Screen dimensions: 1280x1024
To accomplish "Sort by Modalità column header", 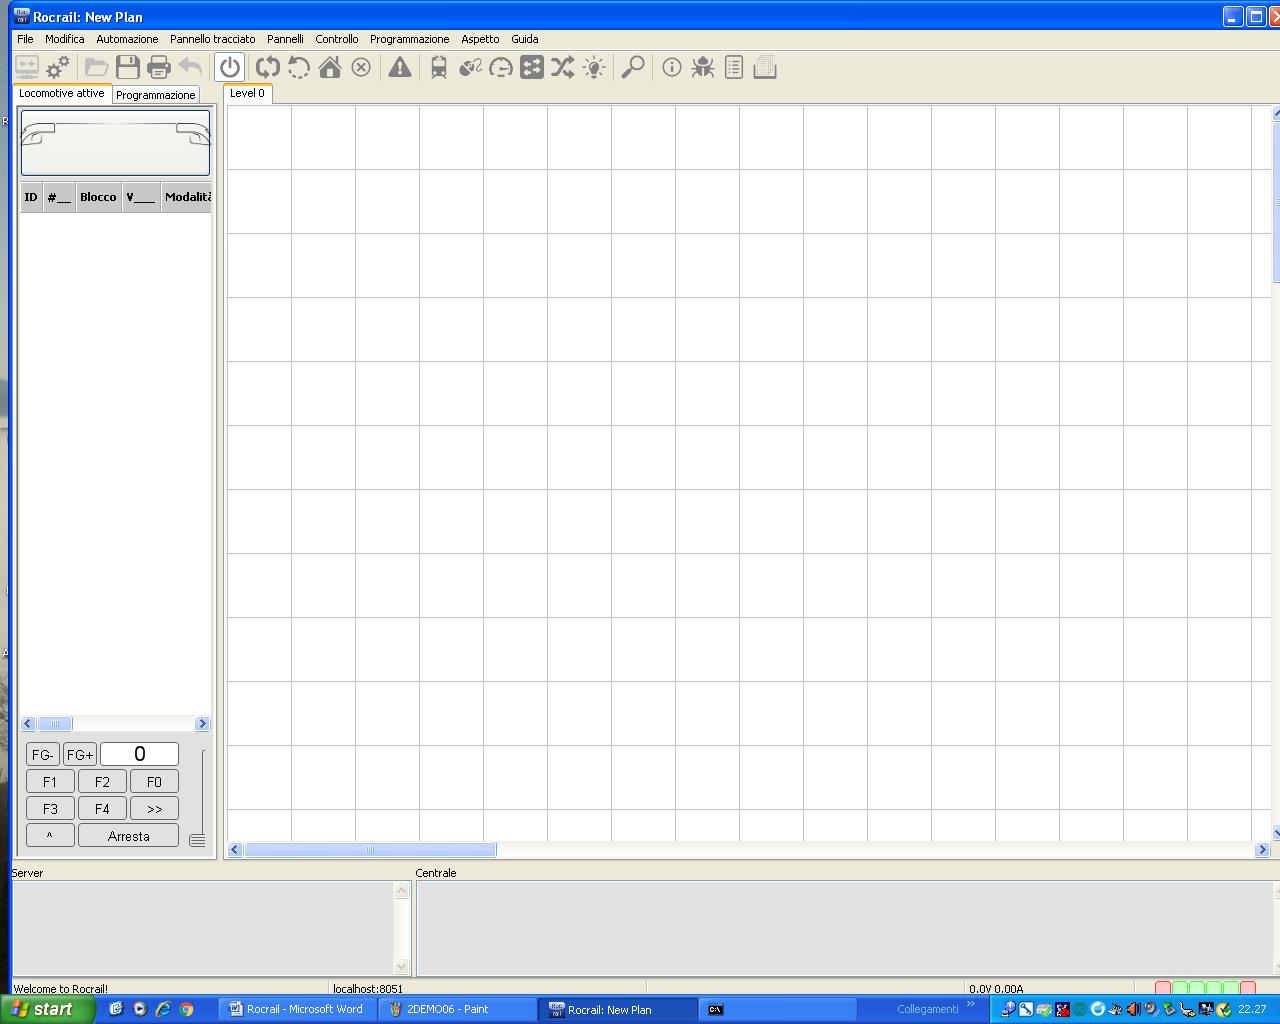I will pyautogui.click(x=187, y=197).
